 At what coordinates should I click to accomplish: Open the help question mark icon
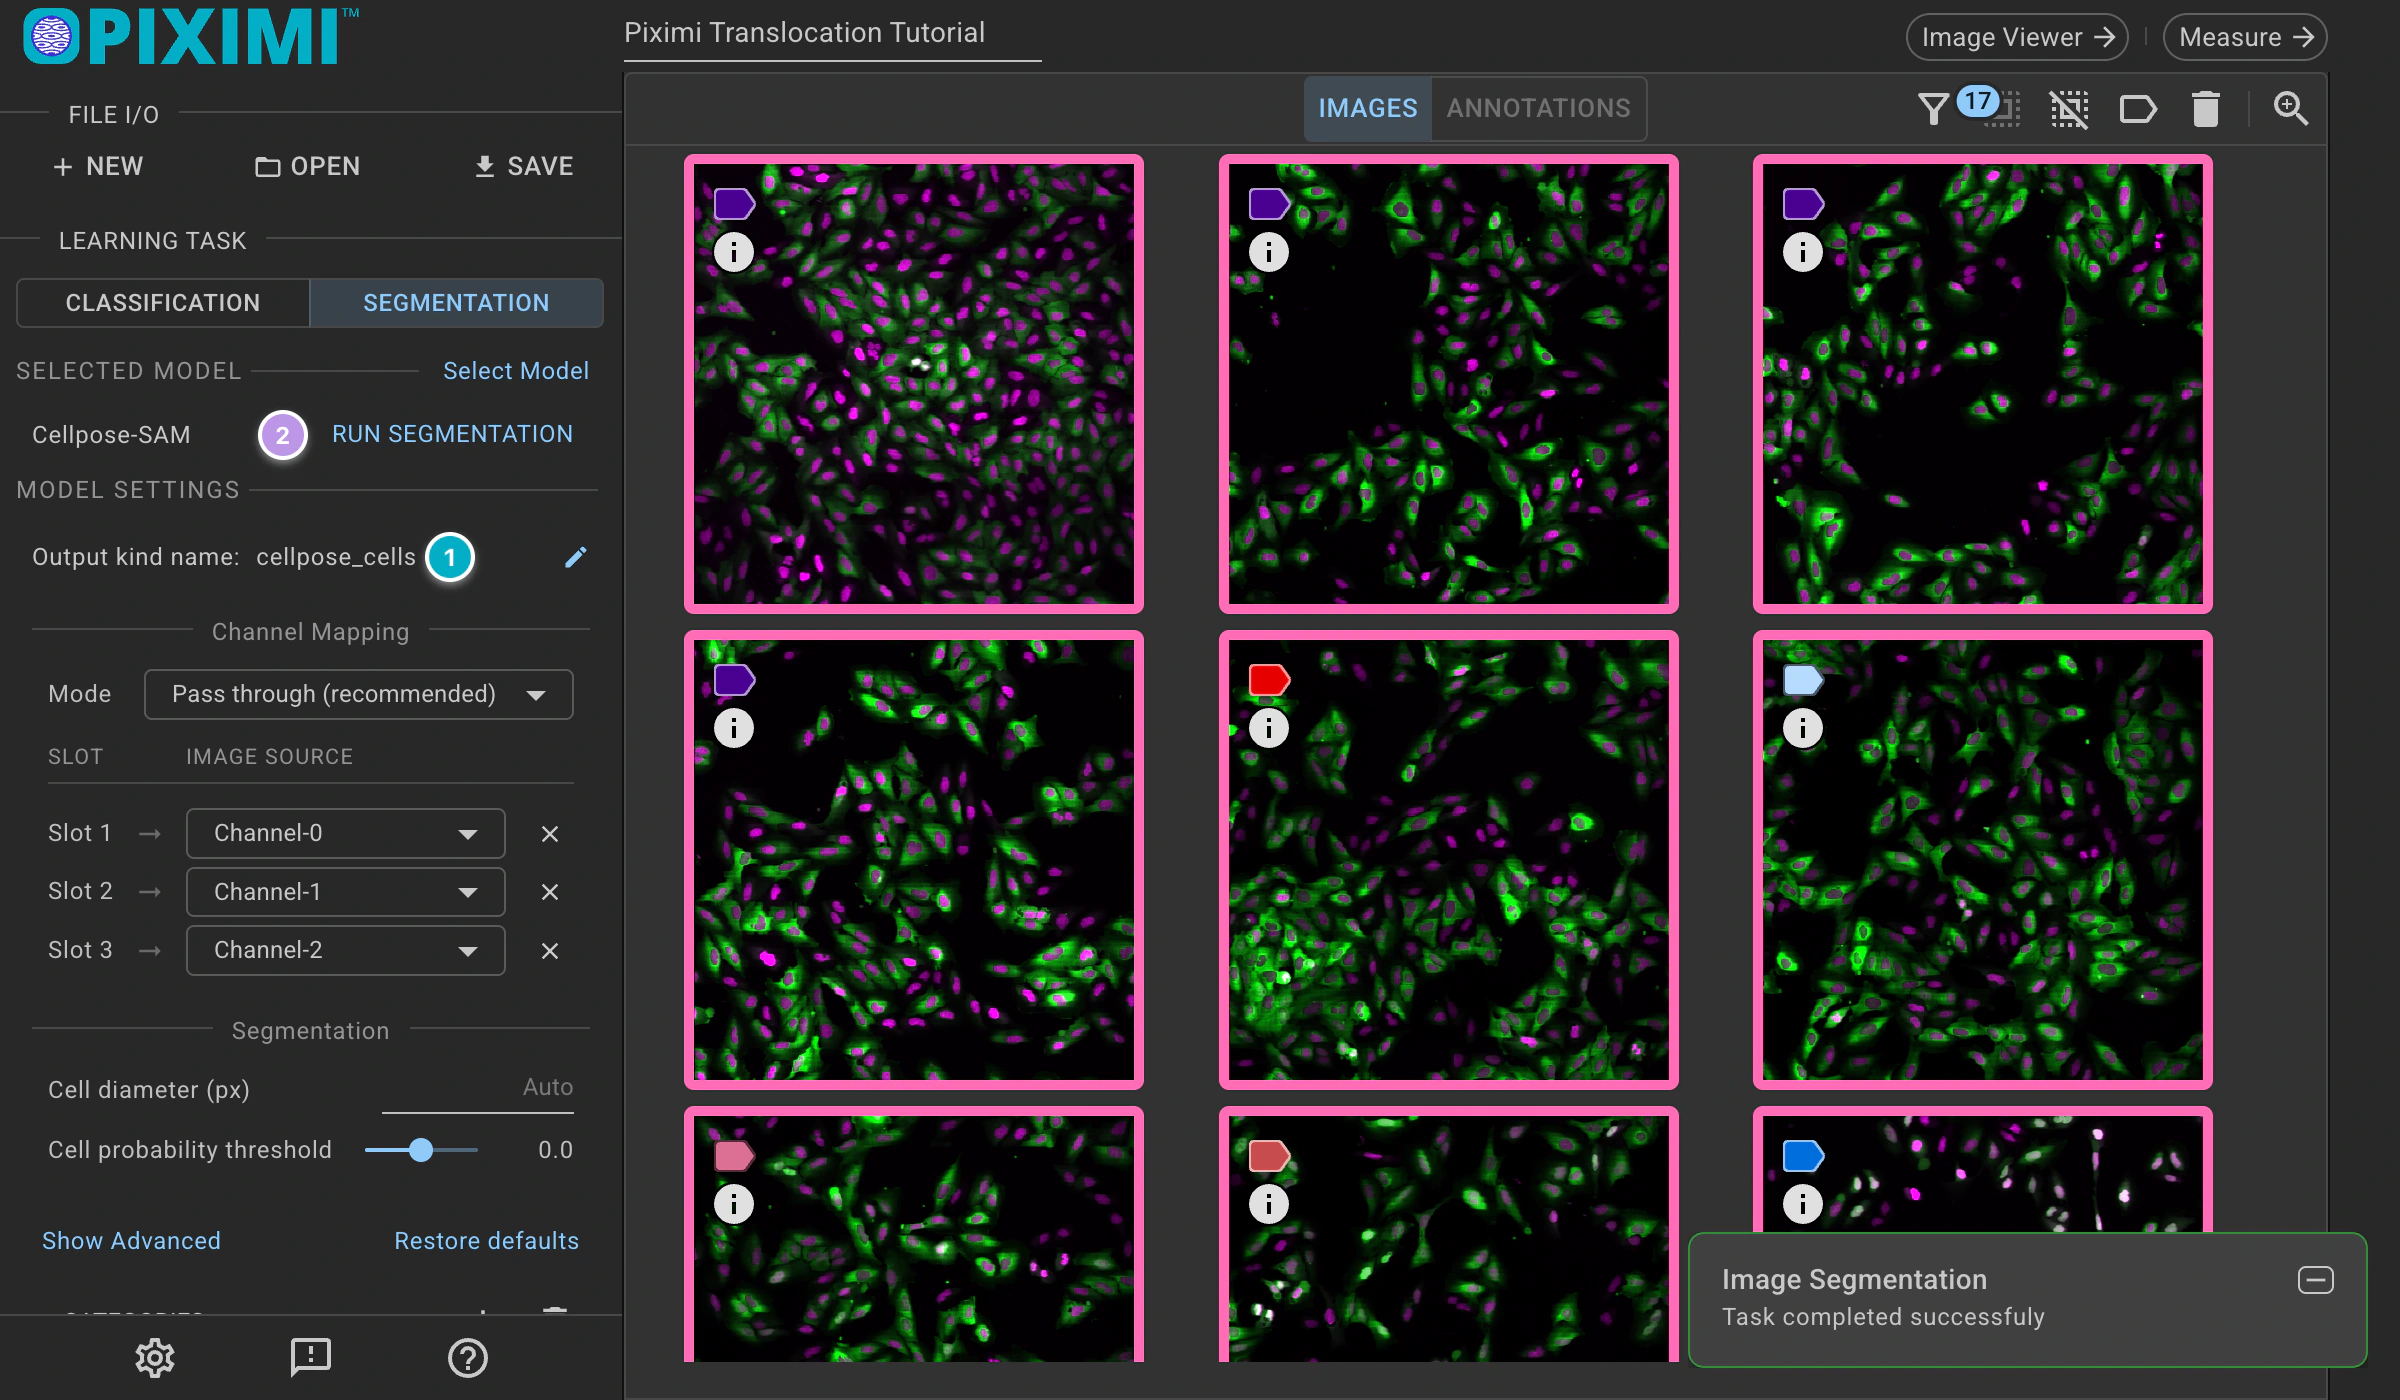467,1357
